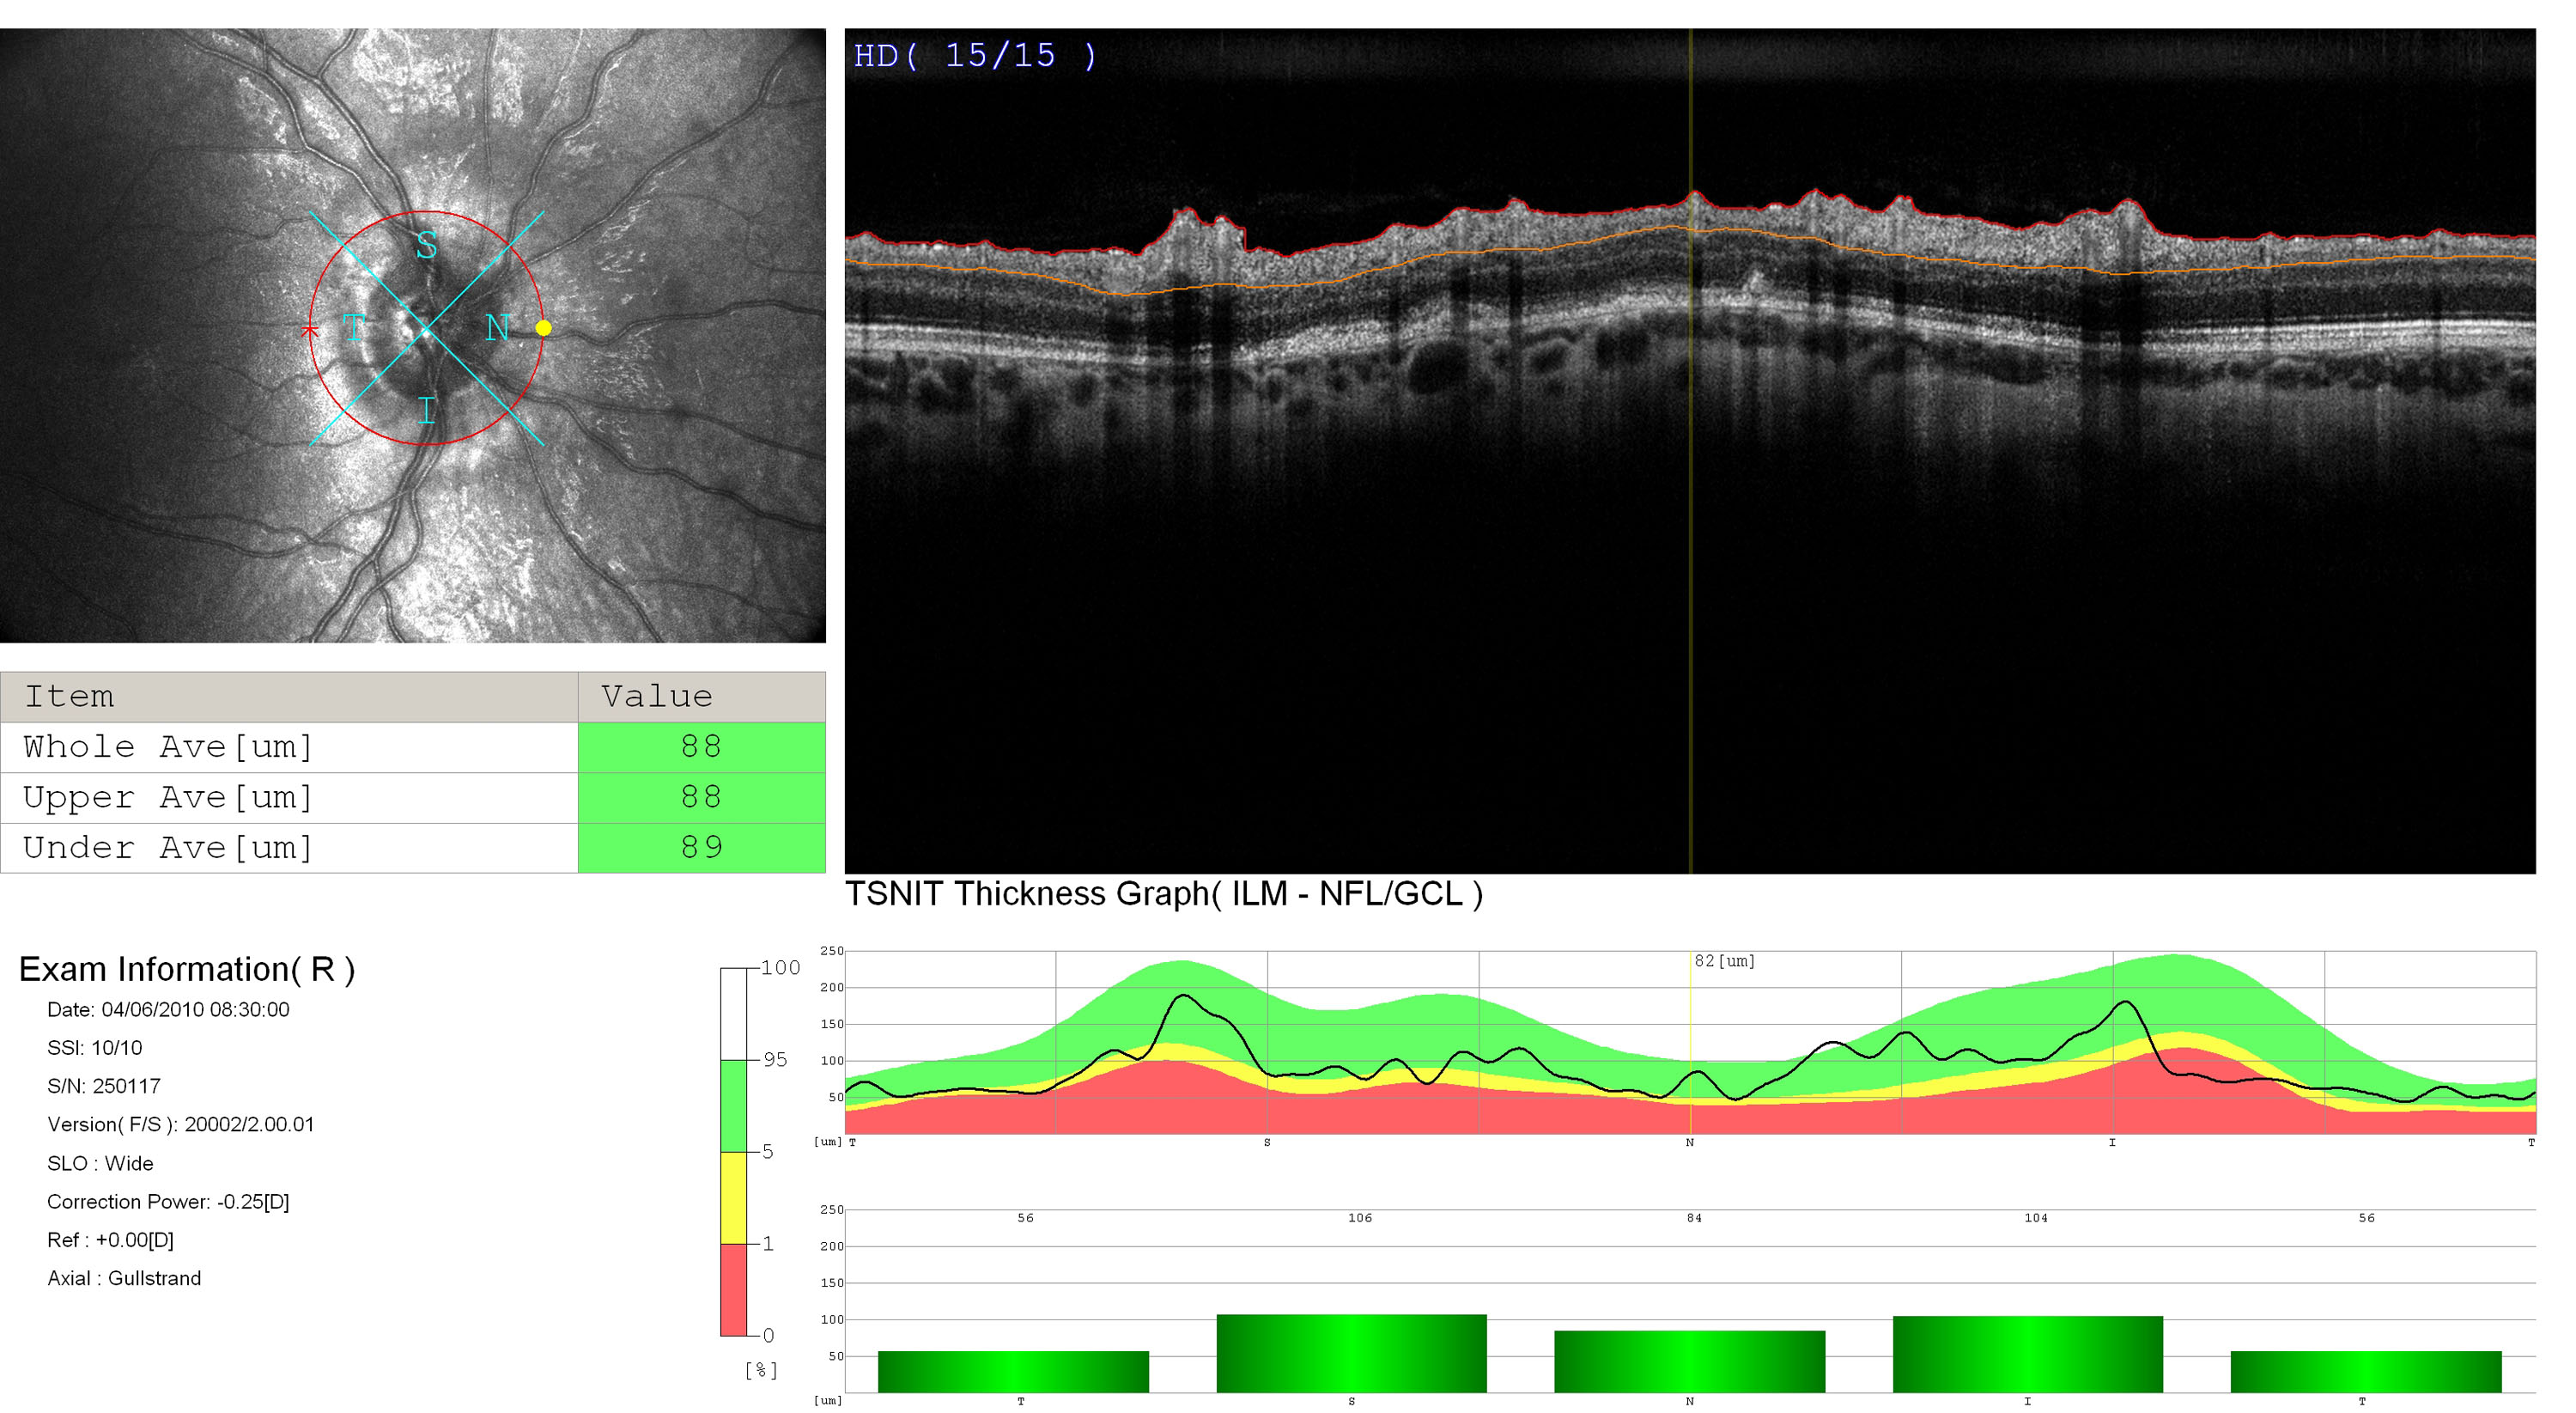The height and width of the screenshot is (1413, 2576).
Task: Click the S/N: 250117 line
Action: [104, 1086]
